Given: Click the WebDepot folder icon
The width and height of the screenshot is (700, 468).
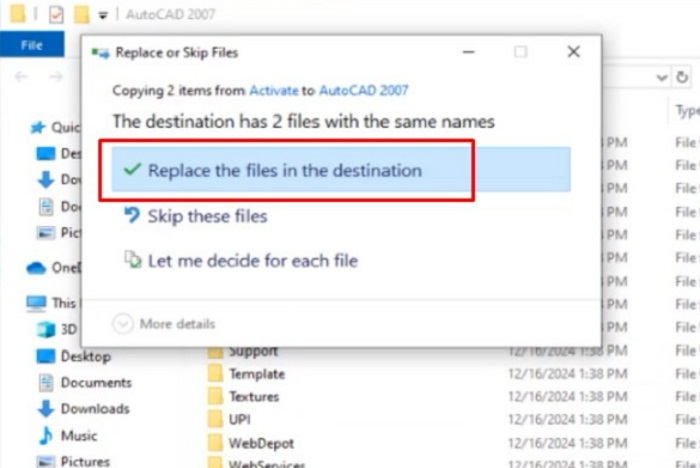Looking at the screenshot, I should [216, 443].
